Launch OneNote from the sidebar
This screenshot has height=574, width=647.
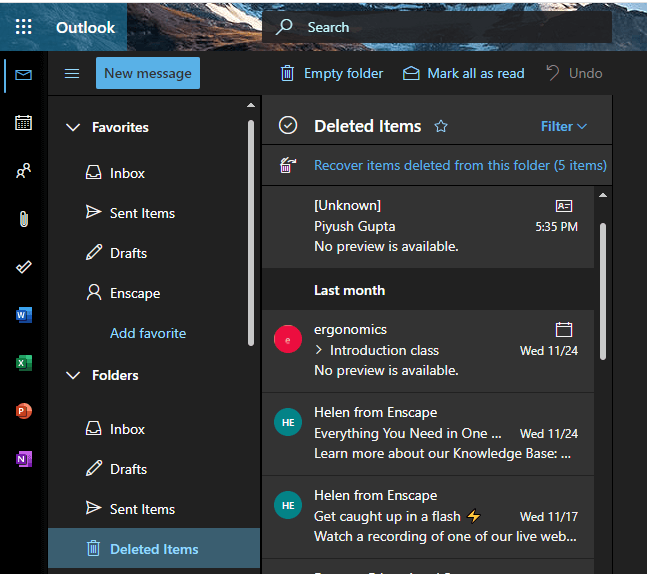tap(24, 459)
